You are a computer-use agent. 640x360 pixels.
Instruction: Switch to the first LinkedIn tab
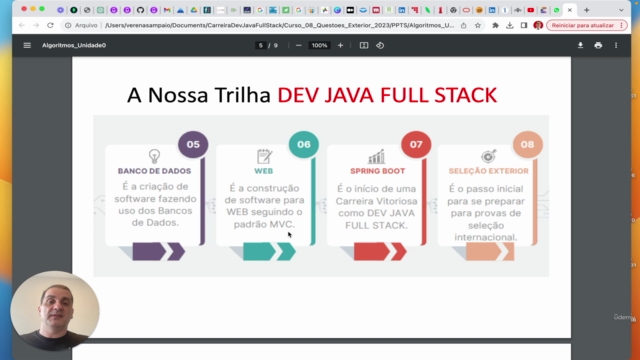[402, 10]
